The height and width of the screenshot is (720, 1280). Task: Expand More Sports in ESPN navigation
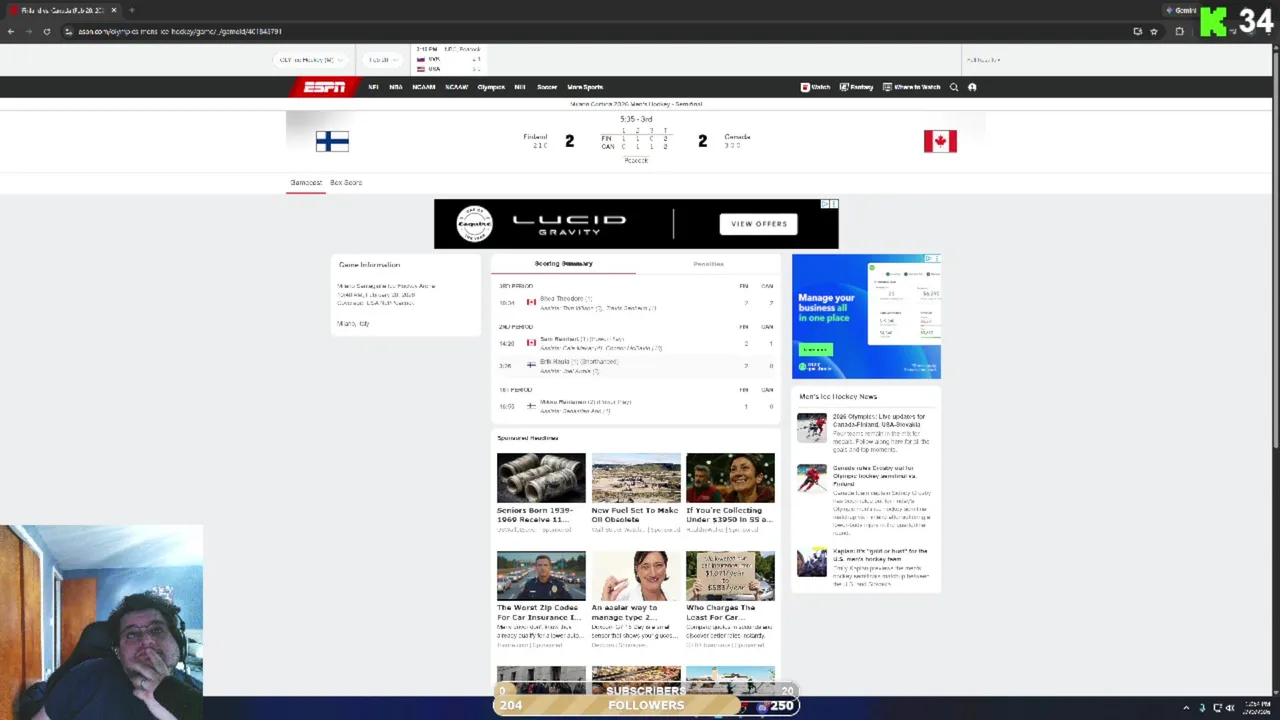585,87
